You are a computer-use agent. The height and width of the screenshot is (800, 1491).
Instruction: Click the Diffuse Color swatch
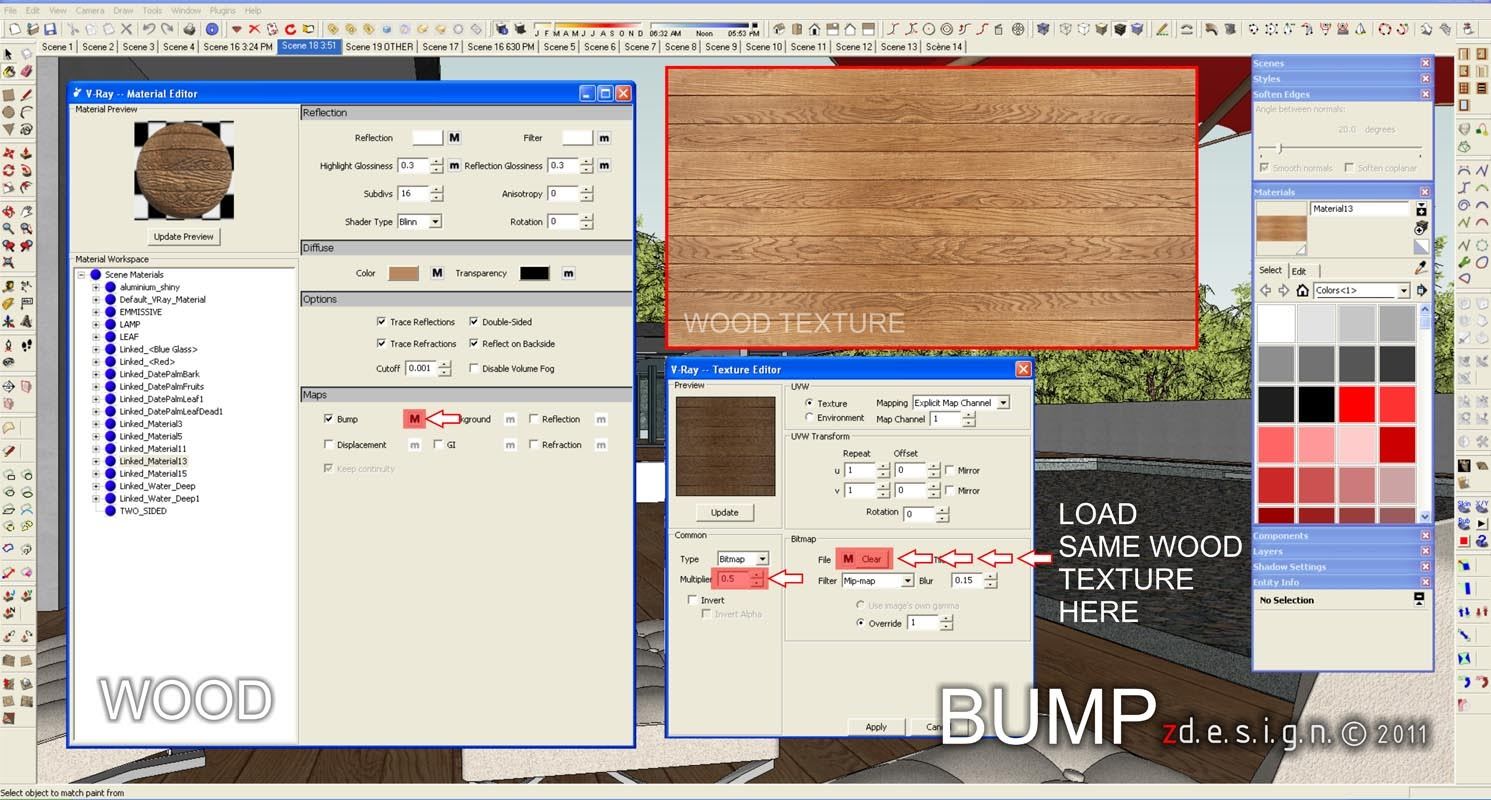403,273
